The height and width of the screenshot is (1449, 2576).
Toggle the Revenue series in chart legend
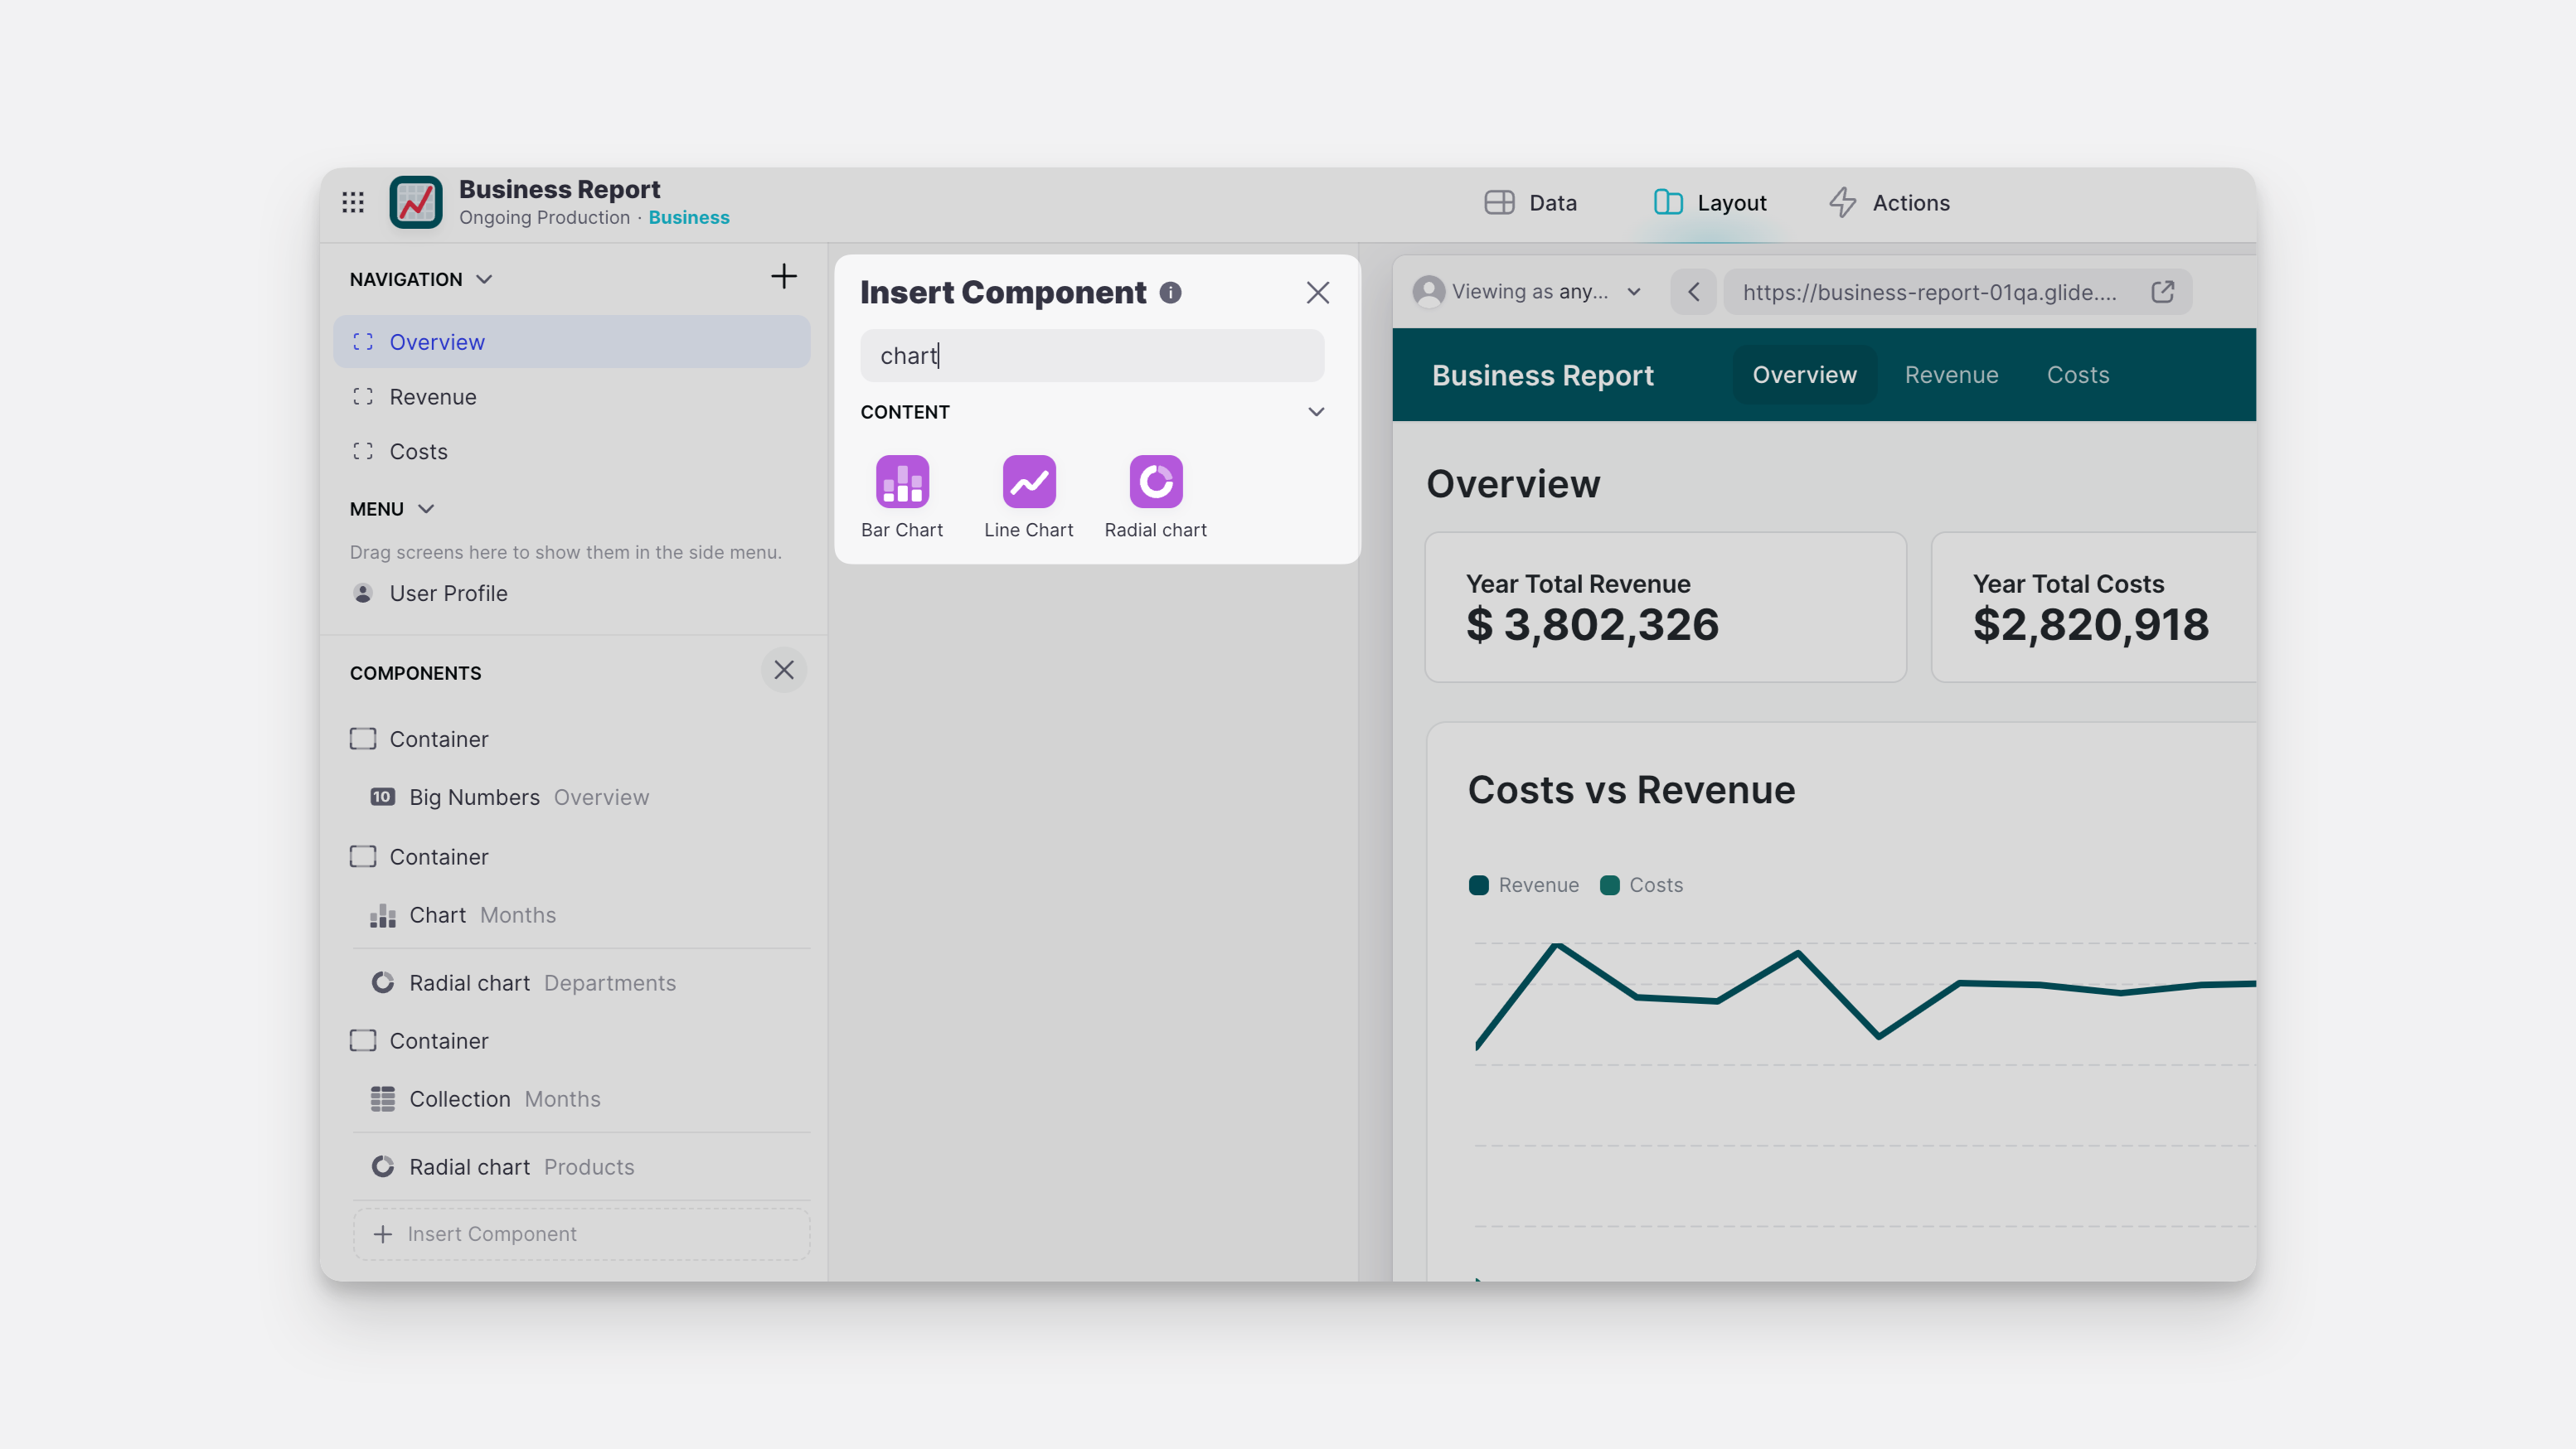1522,884
